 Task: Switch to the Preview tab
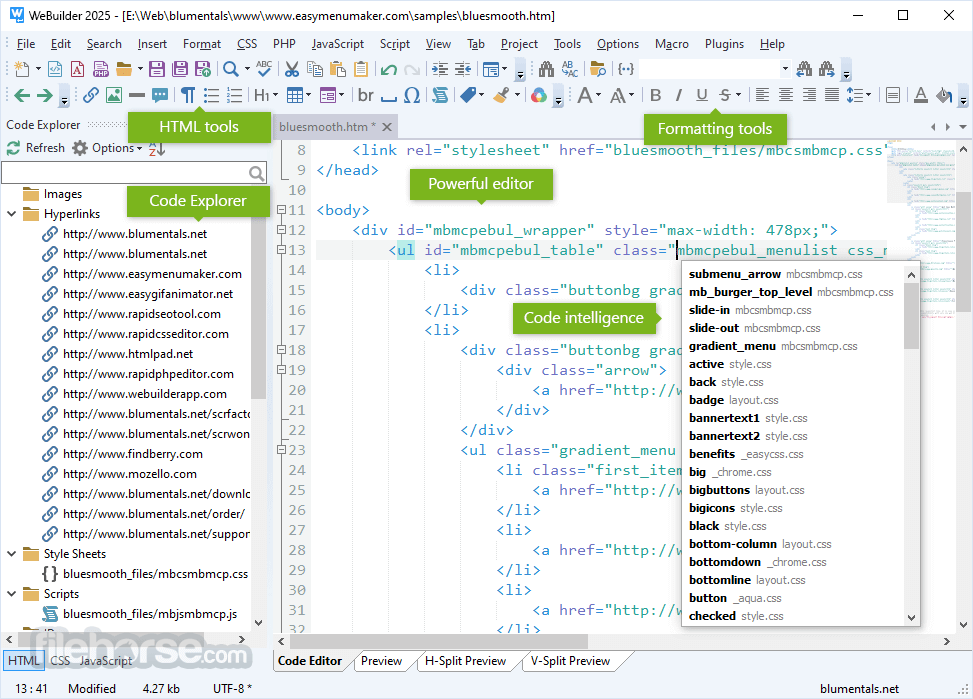(x=381, y=661)
